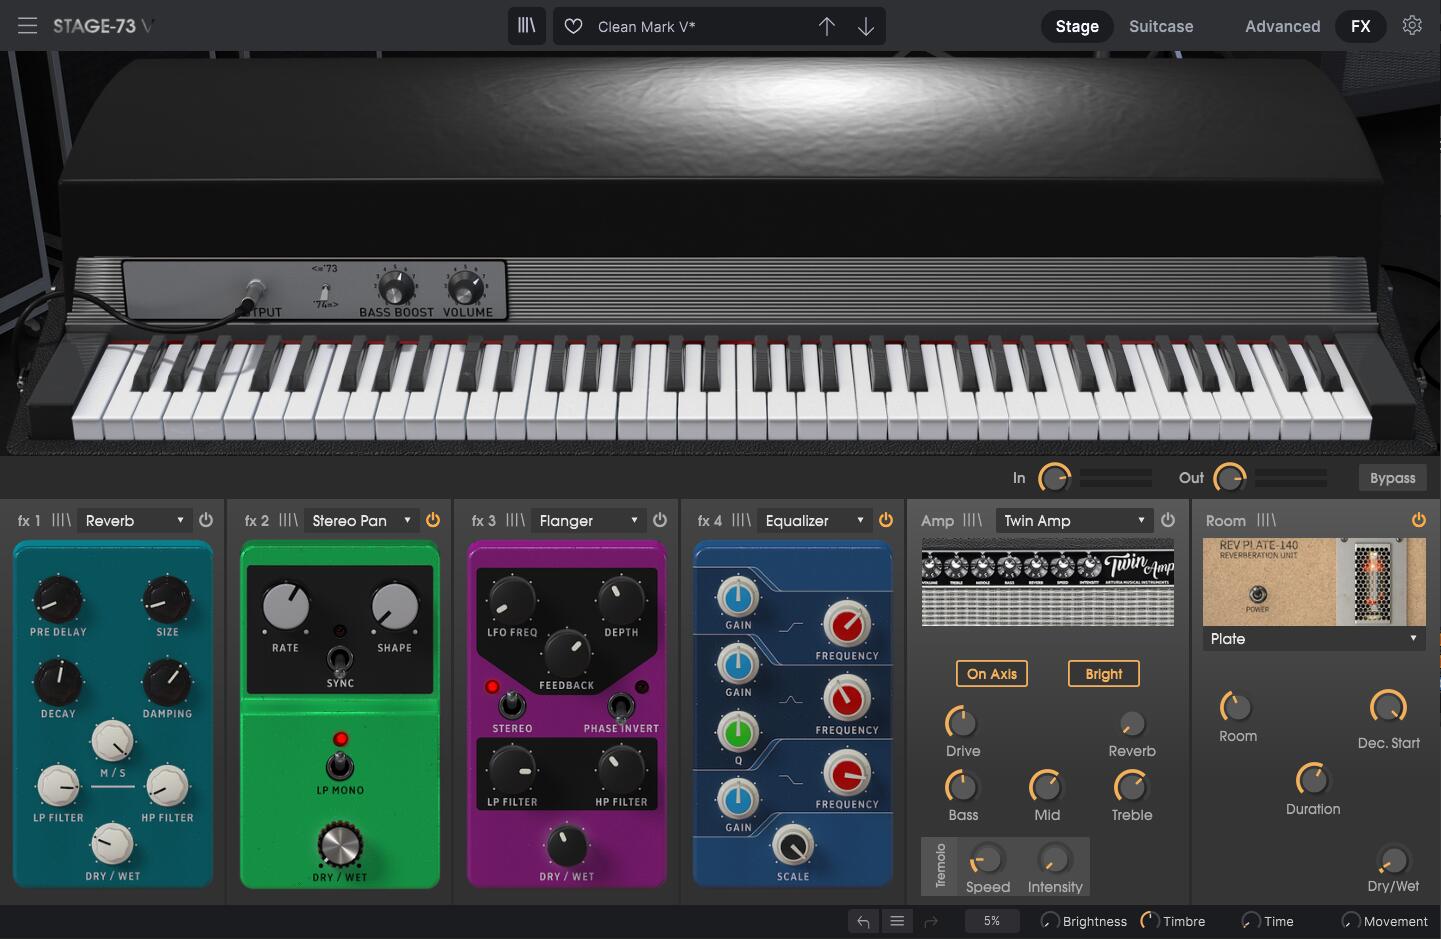Image resolution: width=1441 pixels, height=939 pixels.
Task: Open Room preset library icon
Action: coord(1266,520)
